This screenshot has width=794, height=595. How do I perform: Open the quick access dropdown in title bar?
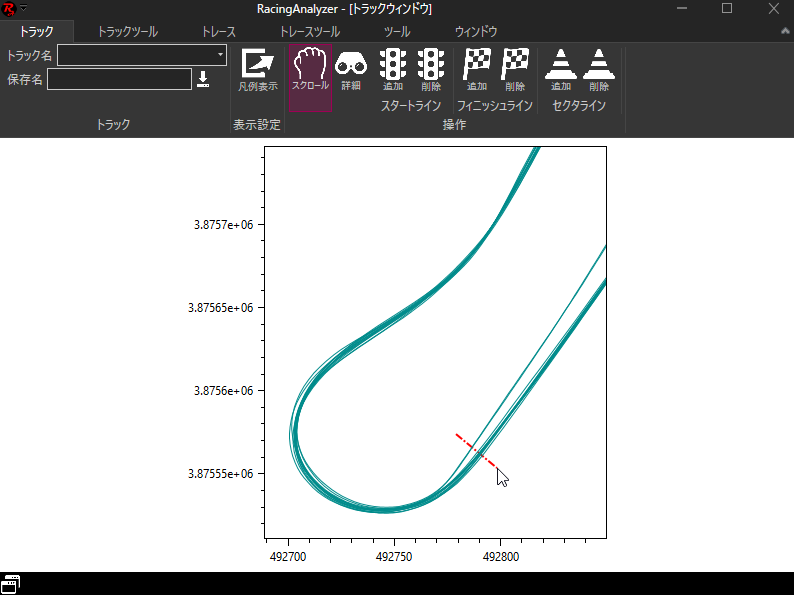[24, 9]
